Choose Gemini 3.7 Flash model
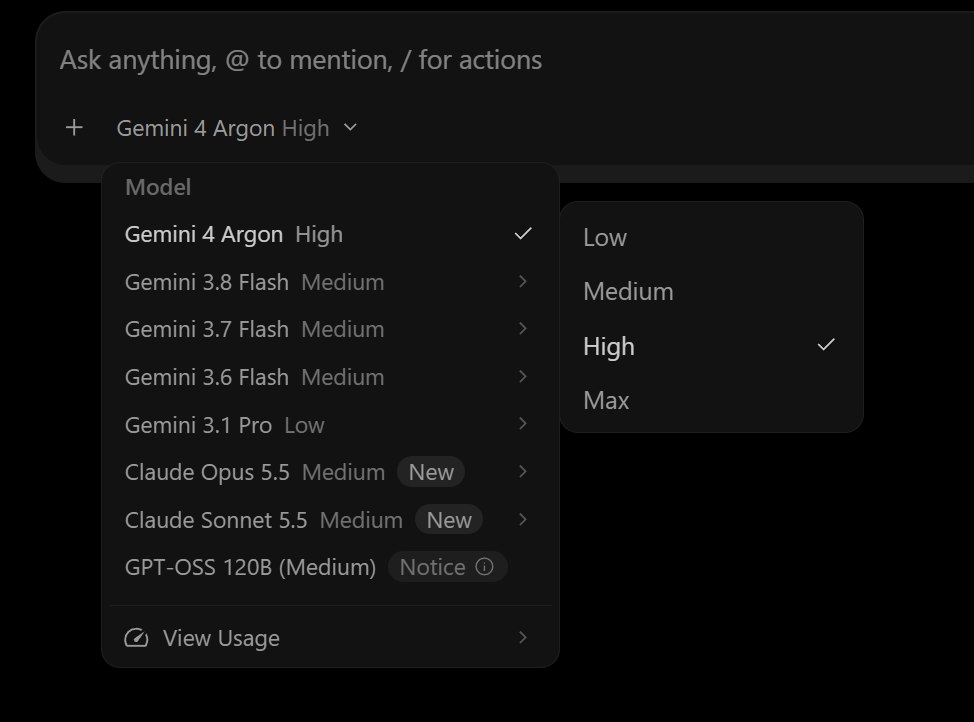Image resolution: width=974 pixels, height=722 pixels. (330, 329)
